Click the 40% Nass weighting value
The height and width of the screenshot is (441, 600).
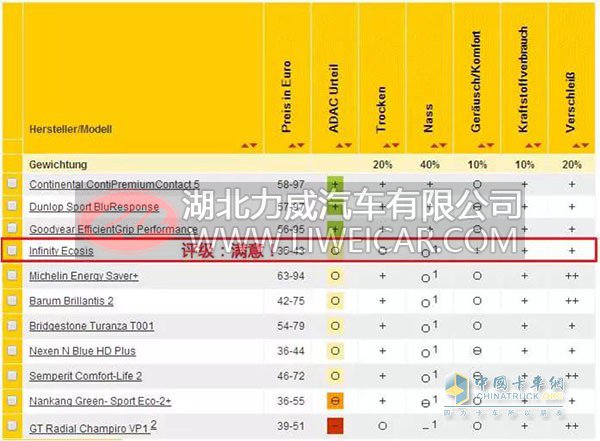click(x=430, y=165)
